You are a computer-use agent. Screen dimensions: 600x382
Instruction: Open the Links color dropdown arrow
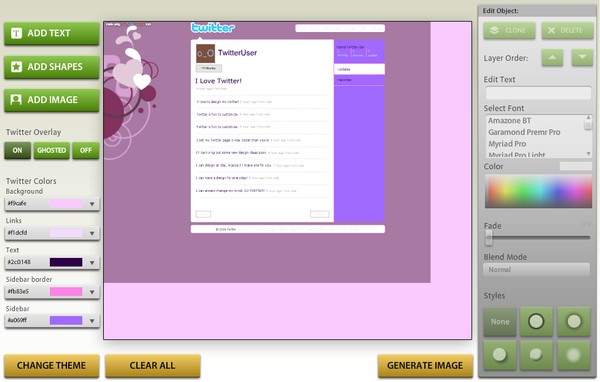[92, 233]
